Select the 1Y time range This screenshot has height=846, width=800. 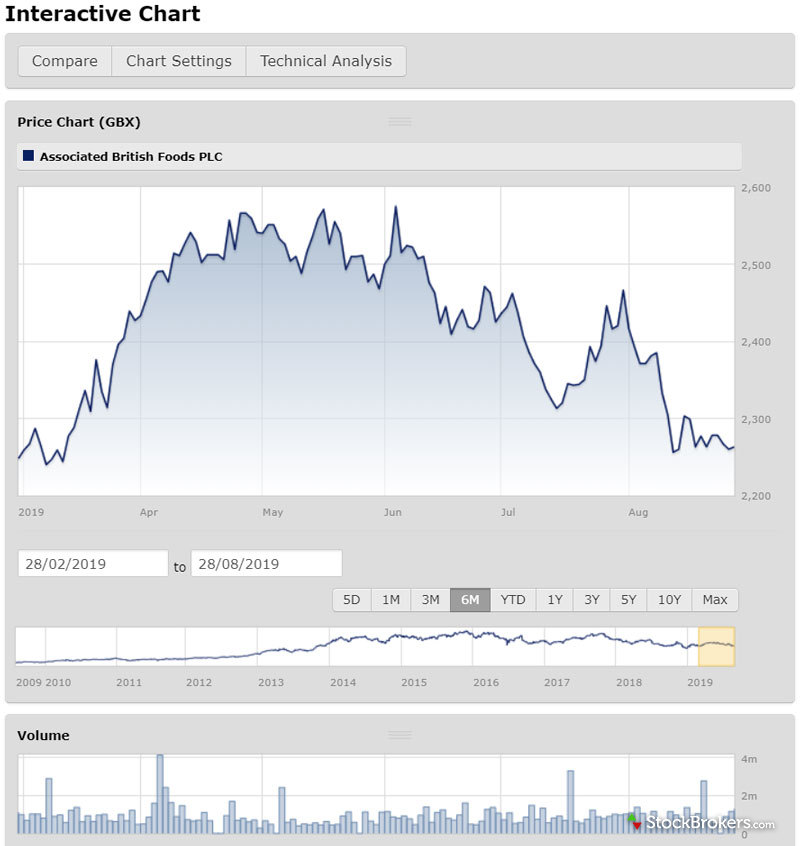[555, 599]
